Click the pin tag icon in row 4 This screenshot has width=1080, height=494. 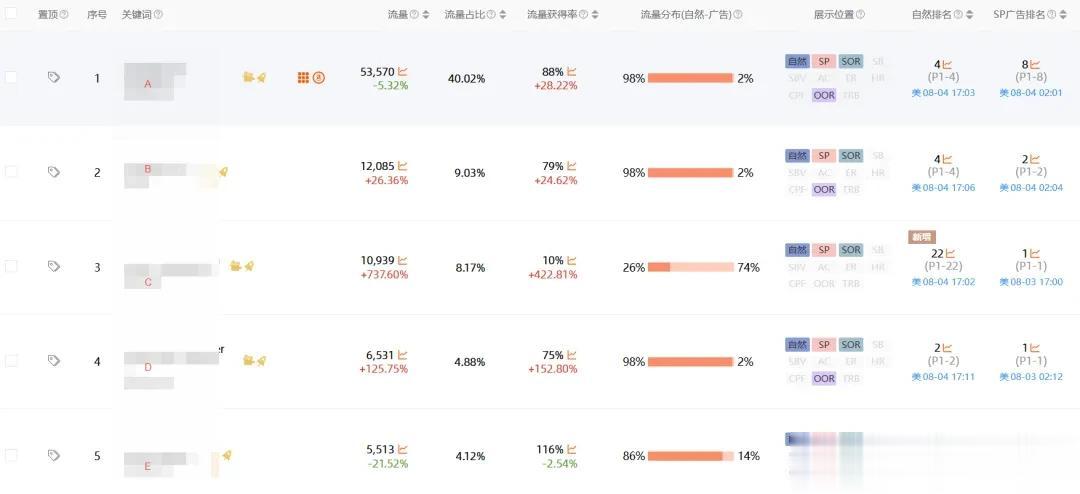point(54,361)
